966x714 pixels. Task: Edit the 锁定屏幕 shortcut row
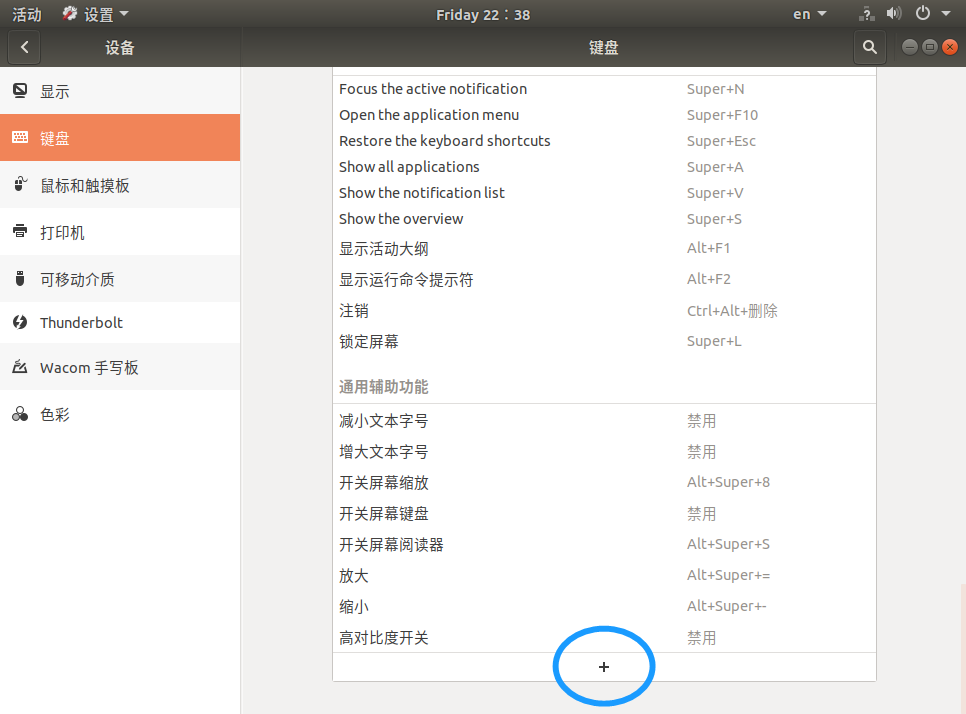tap(604, 341)
